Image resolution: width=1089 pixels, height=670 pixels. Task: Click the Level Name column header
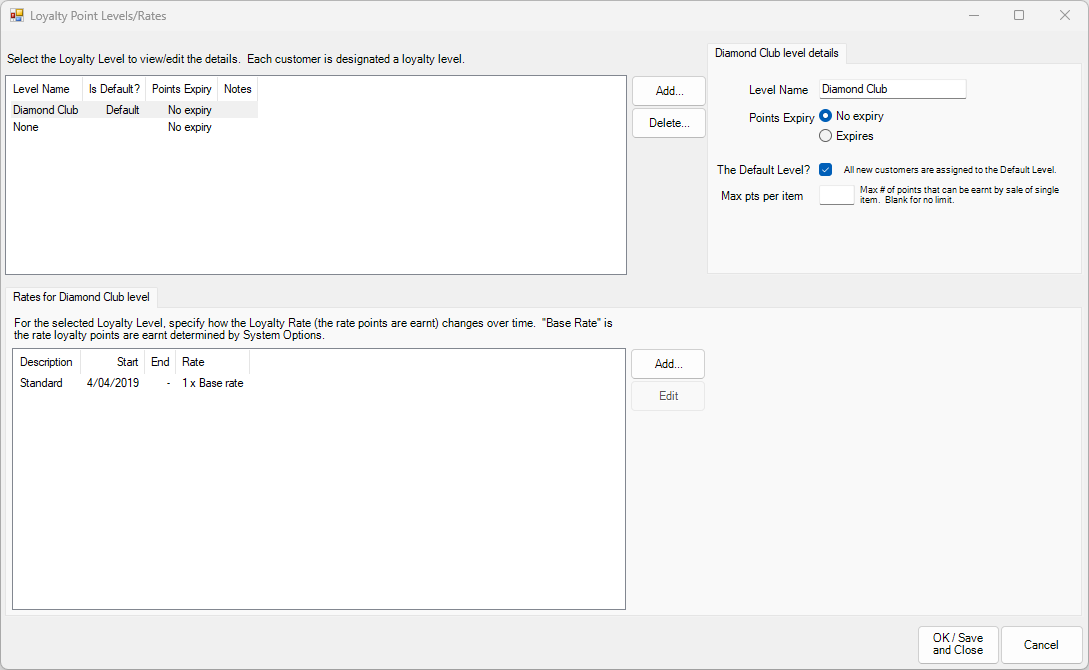(41, 88)
